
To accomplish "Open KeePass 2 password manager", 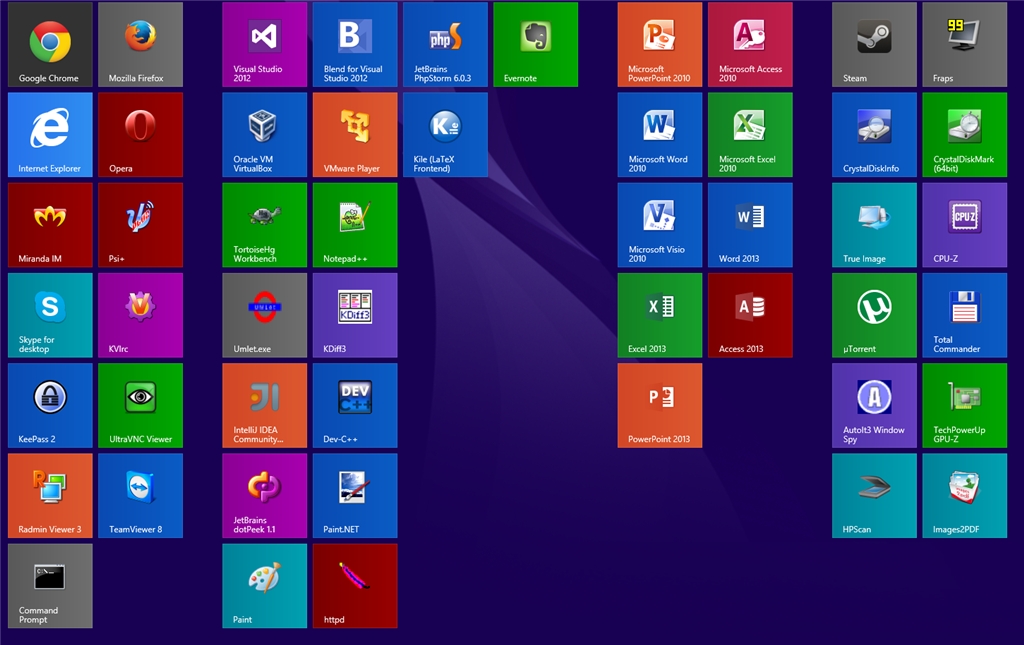I will point(50,405).
